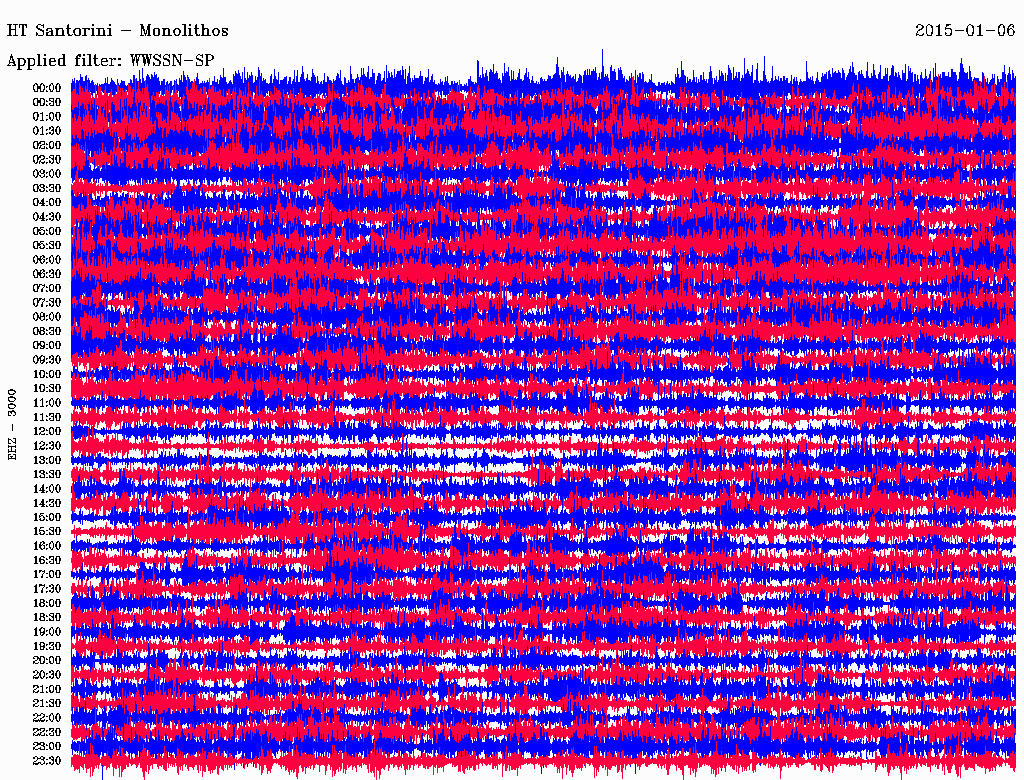
Task: Select the 20:00 time label
Action: 47,660
